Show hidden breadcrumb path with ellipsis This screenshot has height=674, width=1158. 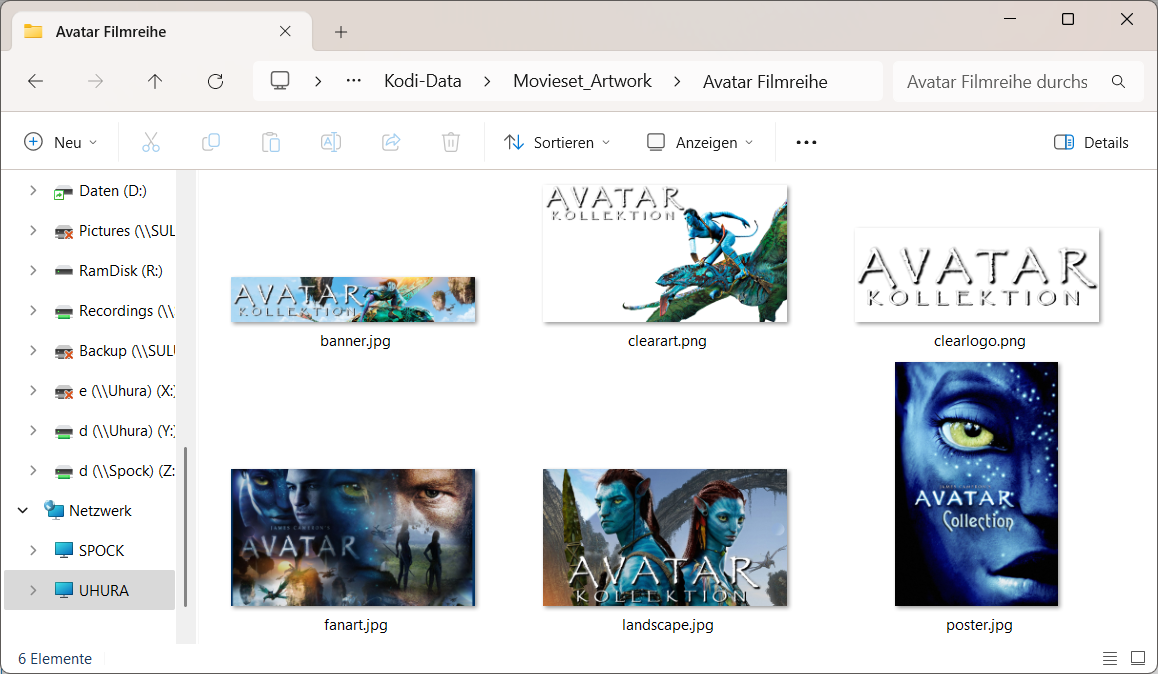pyautogui.click(x=354, y=80)
